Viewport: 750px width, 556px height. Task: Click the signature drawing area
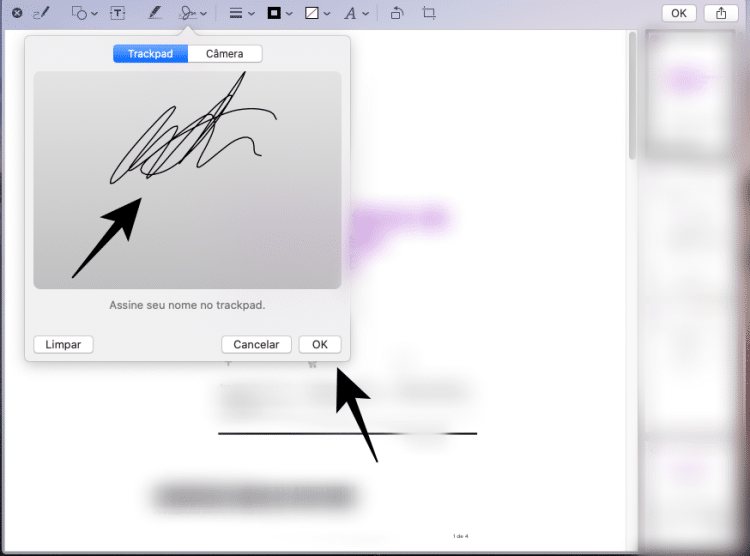click(187, 180)
